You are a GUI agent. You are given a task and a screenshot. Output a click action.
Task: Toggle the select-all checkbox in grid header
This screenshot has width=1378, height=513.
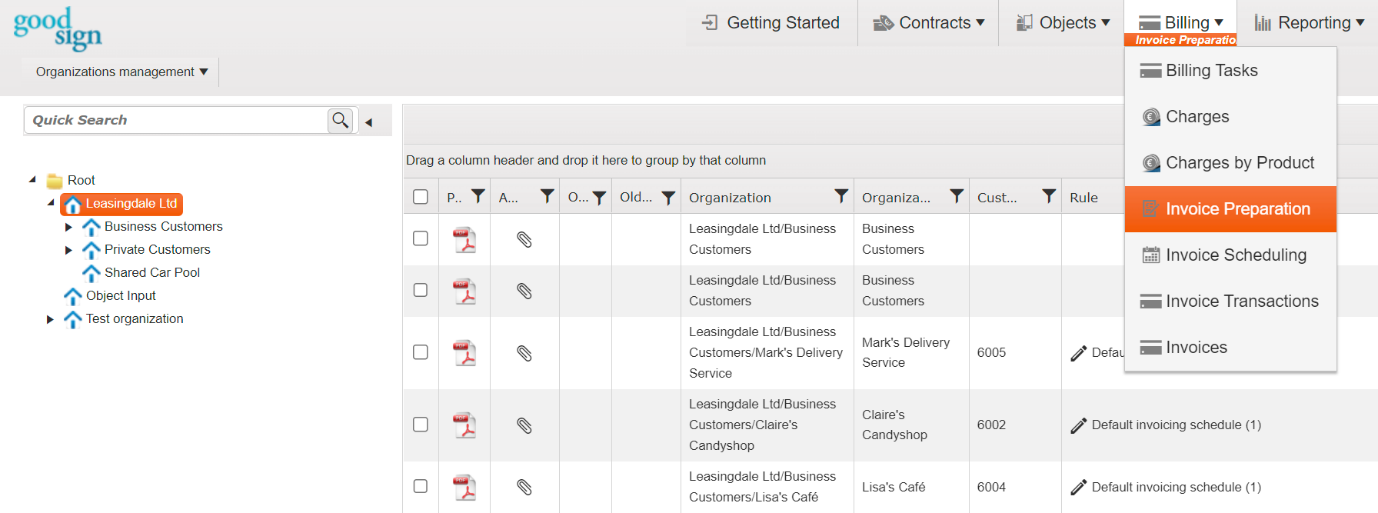pos(421,197)
